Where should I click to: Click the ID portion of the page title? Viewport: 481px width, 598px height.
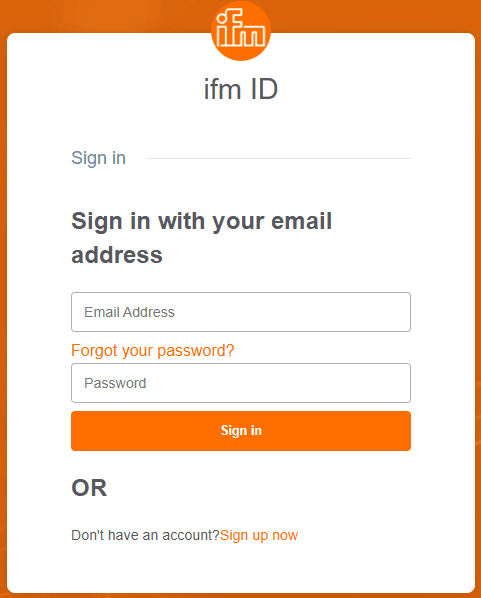tap(264, 89)
